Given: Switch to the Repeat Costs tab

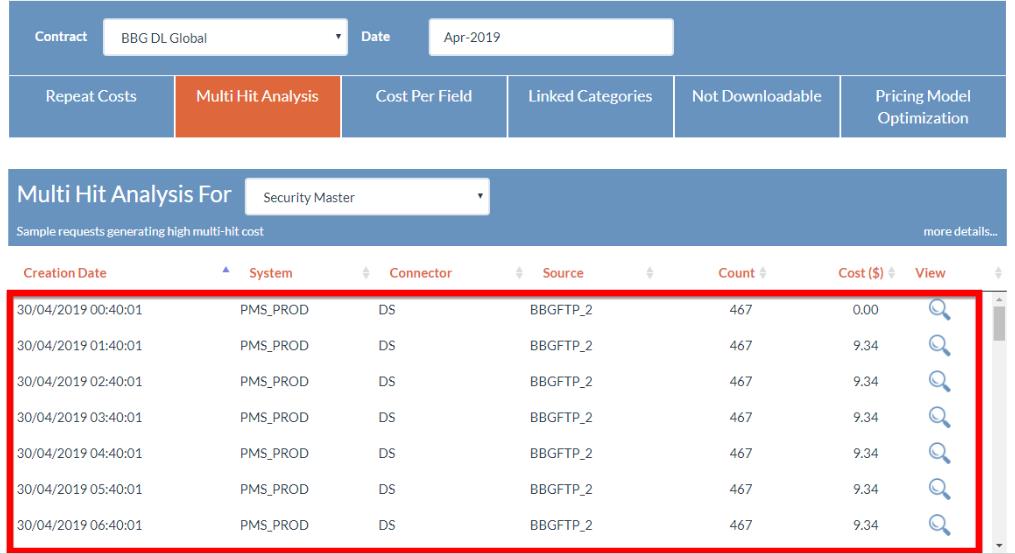Looking at the screenshot, I should [91, 97].
